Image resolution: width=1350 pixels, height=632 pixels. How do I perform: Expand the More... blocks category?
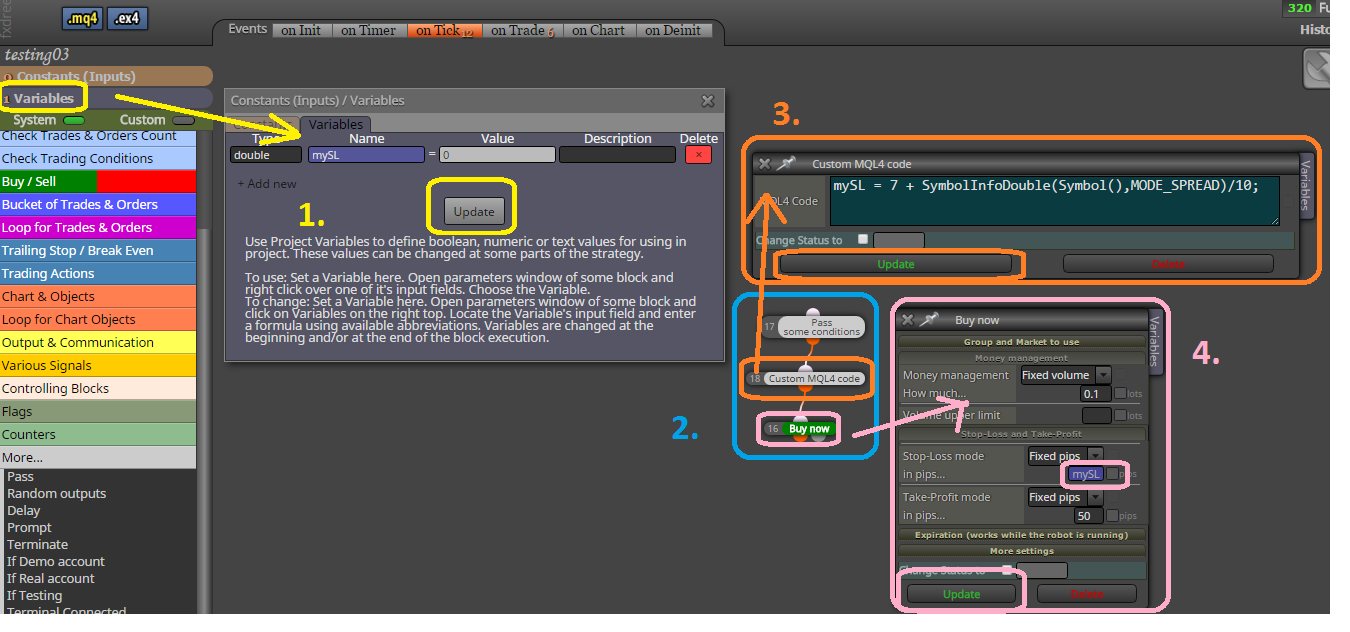98,457
